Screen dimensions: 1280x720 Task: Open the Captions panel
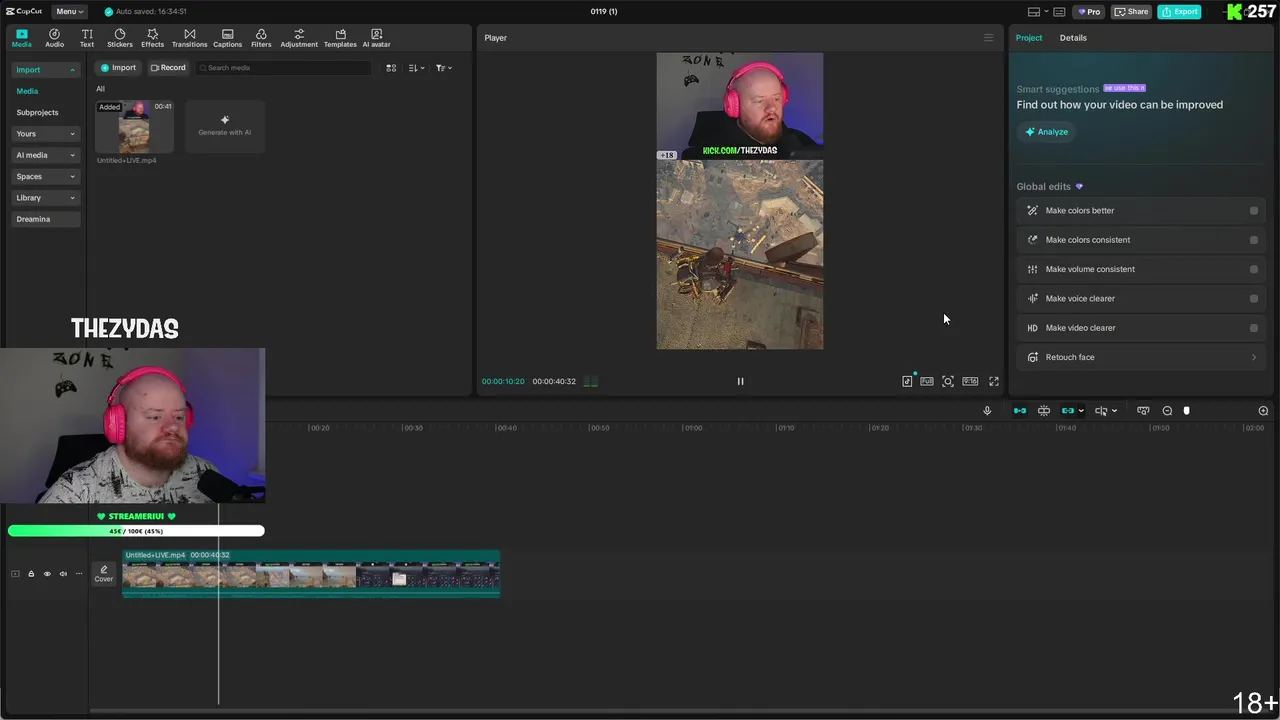pos(227,38)
